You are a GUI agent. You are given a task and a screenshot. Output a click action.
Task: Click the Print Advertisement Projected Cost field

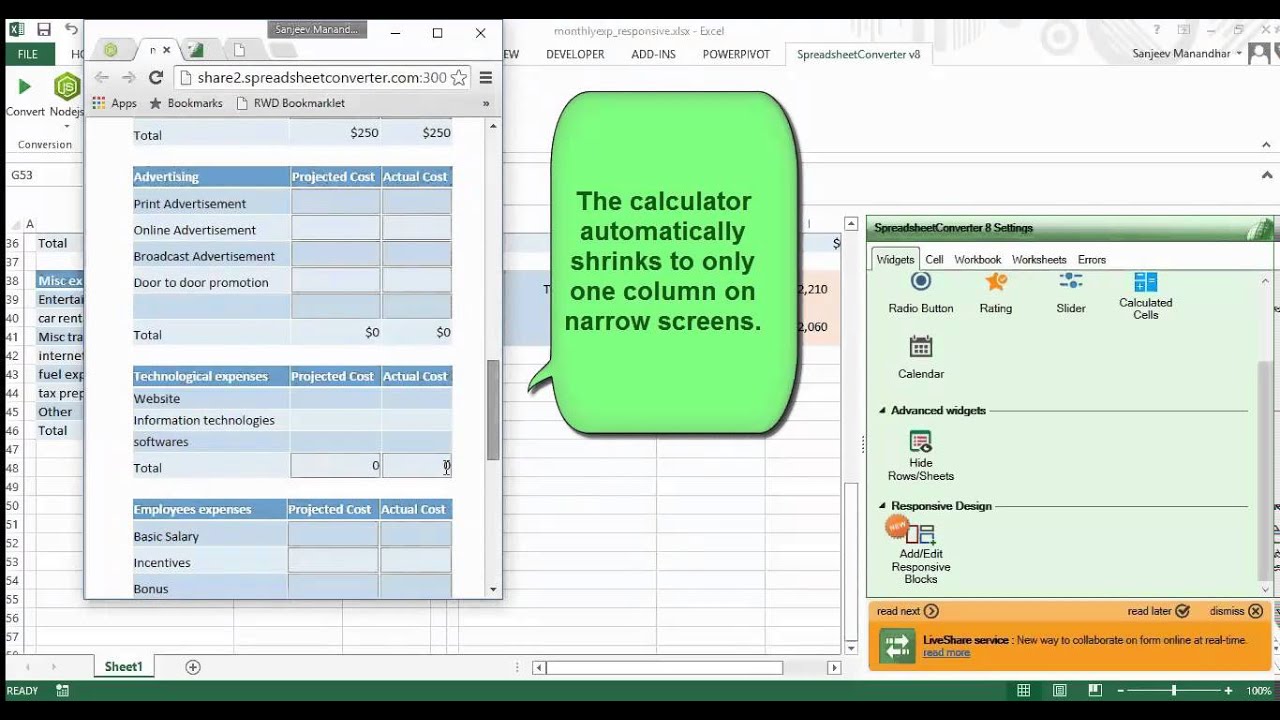[x=335, y=203]
